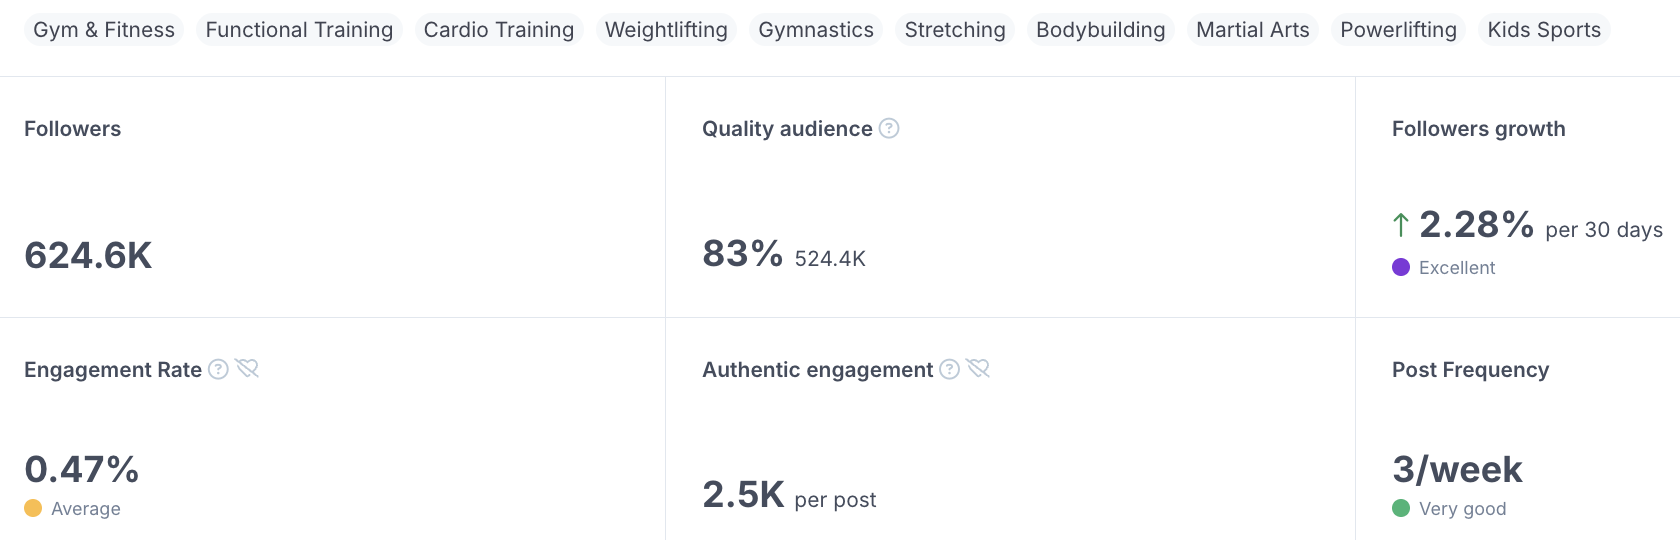Select the Stretching tag

tap(955, 30)
